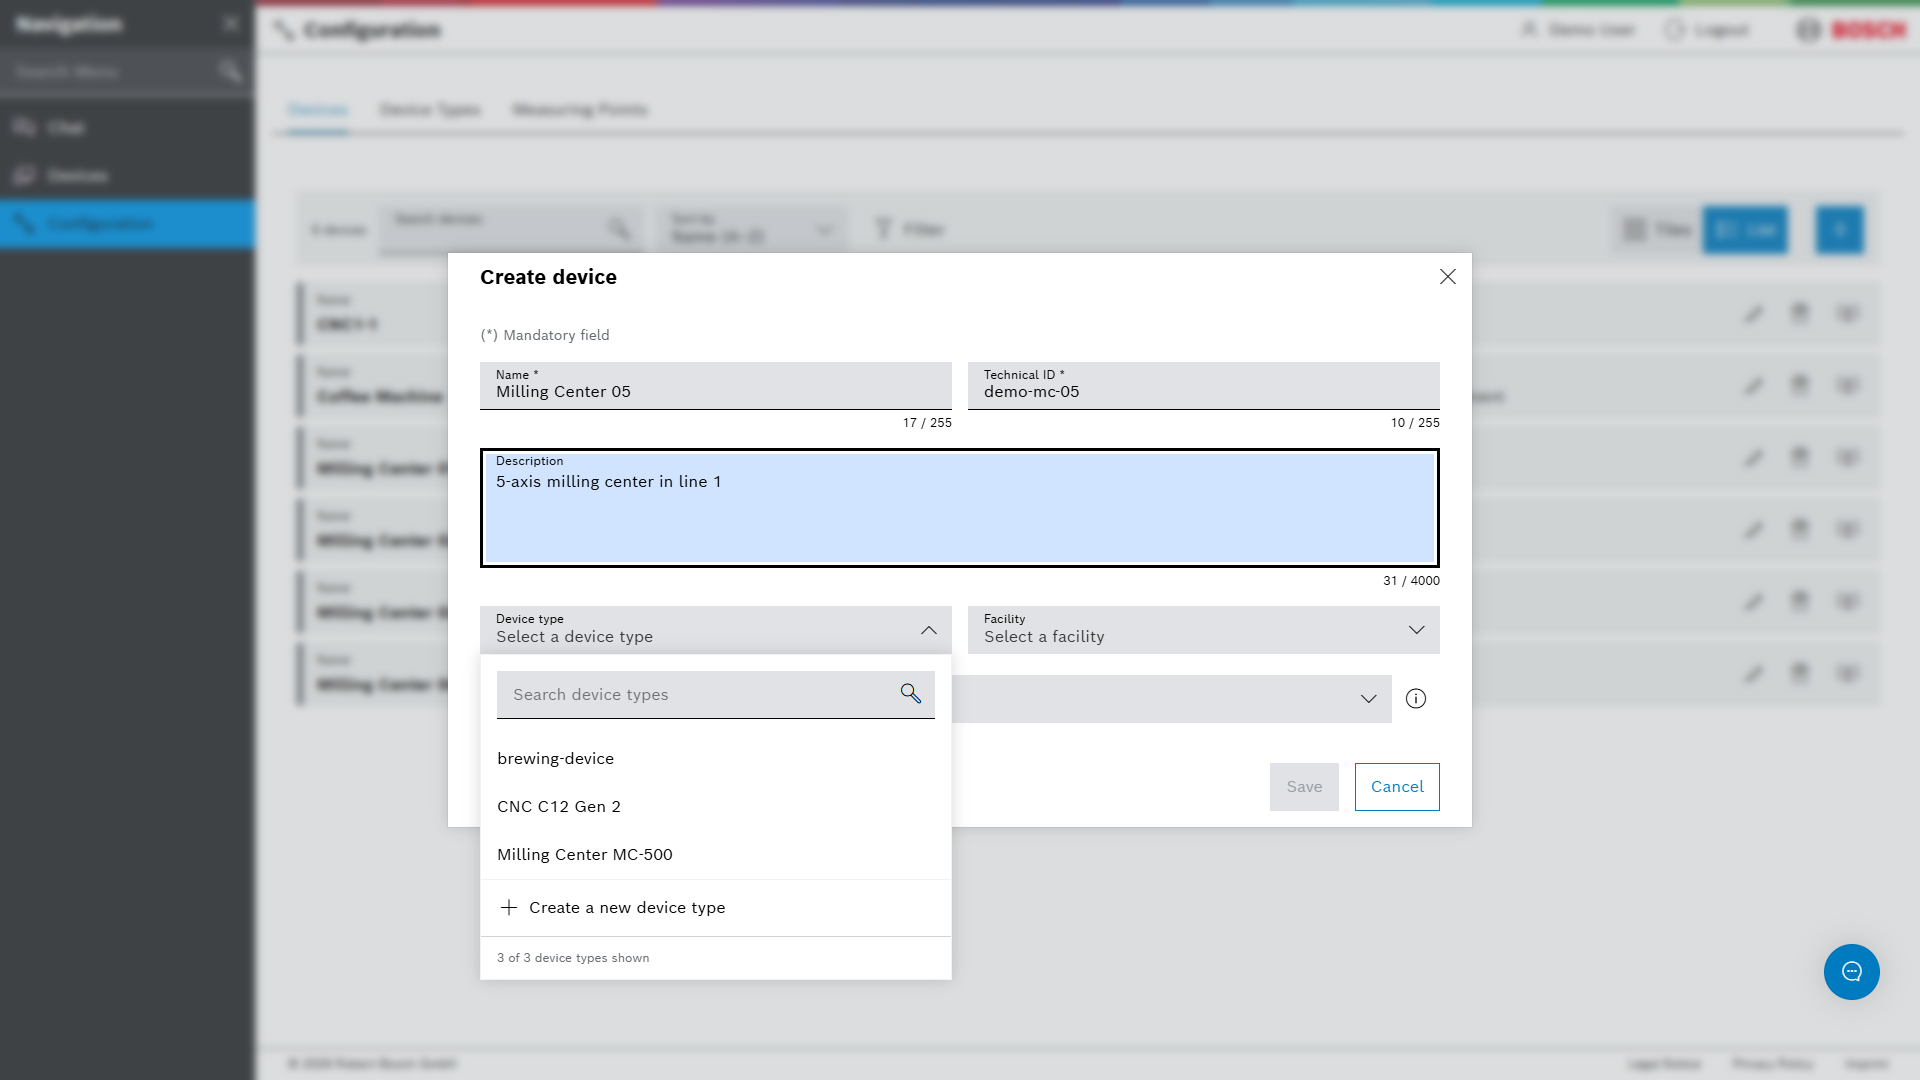
Task: Switch to the Measuring Points tab
Action: pos(579,110)
